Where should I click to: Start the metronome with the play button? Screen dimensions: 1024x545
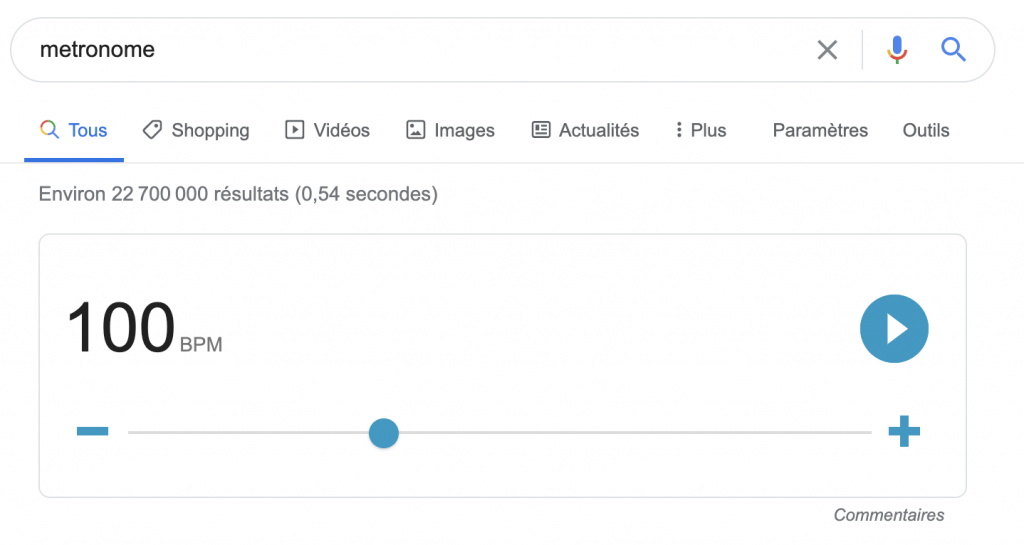pos(894,329)
